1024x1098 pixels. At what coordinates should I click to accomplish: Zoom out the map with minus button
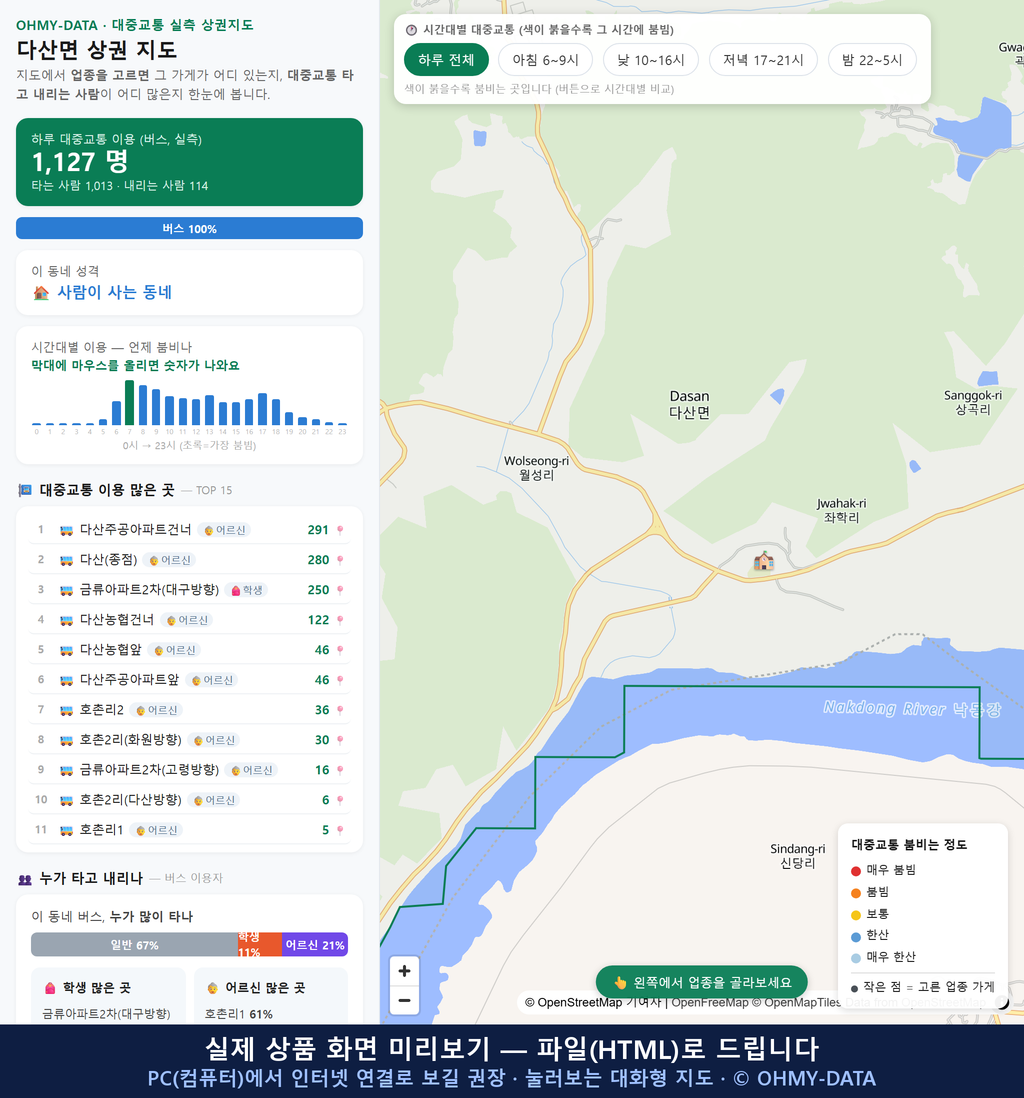click(404, 1000)
